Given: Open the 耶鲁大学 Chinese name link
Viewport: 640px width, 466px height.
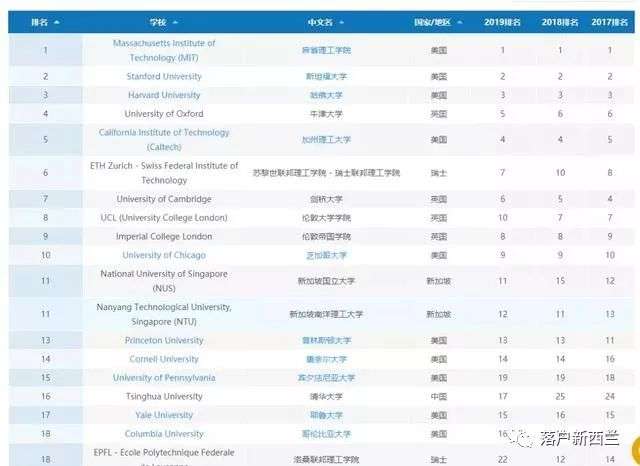Looking at the screenshot, I should tap(326, 415).
